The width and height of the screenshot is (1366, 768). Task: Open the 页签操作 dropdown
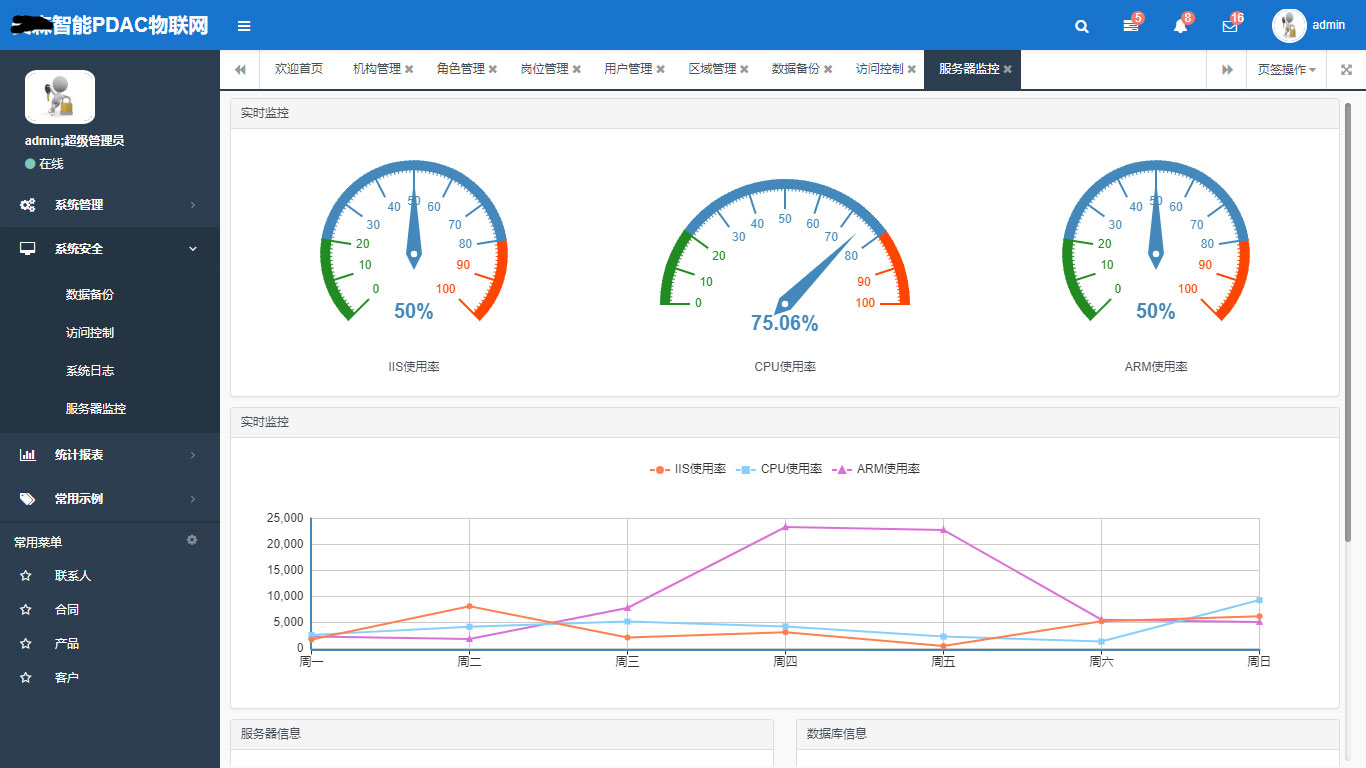tap(1286, 69)
